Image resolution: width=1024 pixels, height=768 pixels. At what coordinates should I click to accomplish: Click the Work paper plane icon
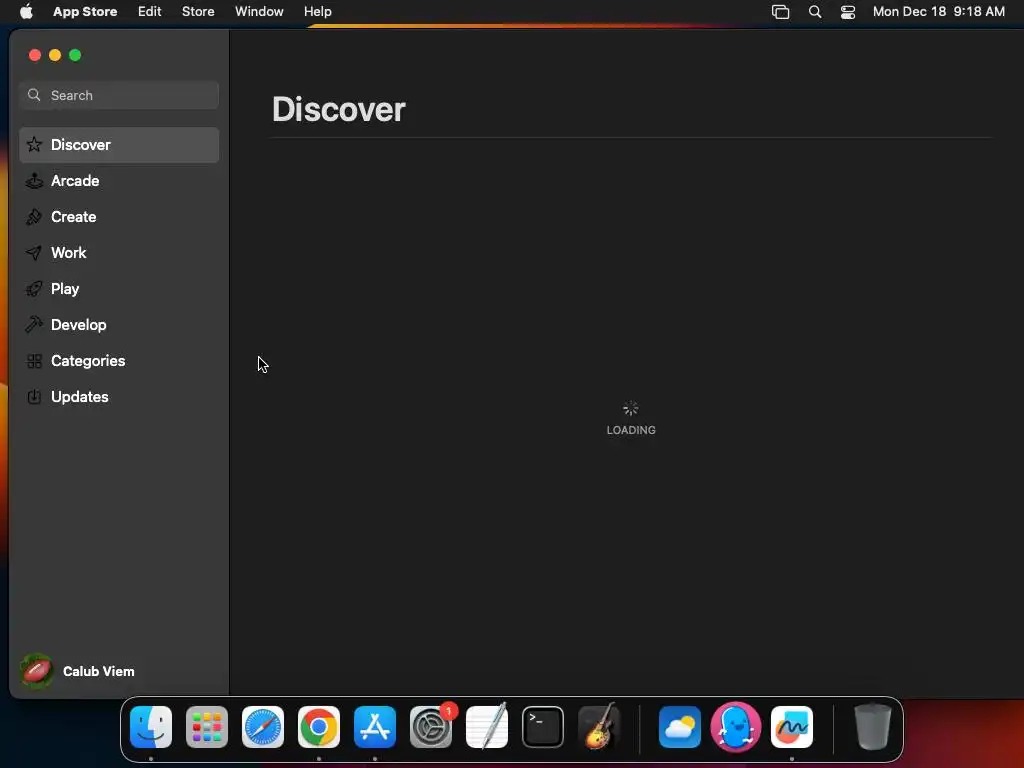(34, 253)
